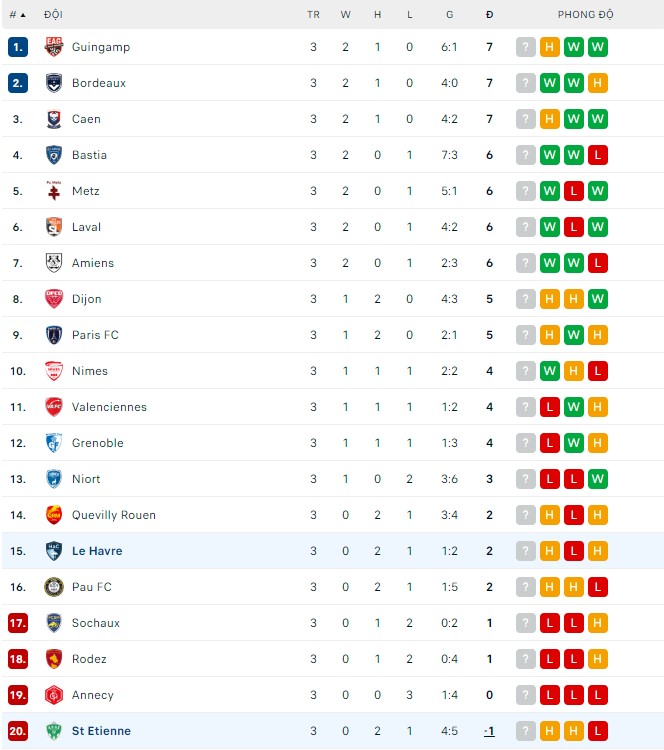Click the Caen team badge

pyautogui.click(x=54, y=119)
